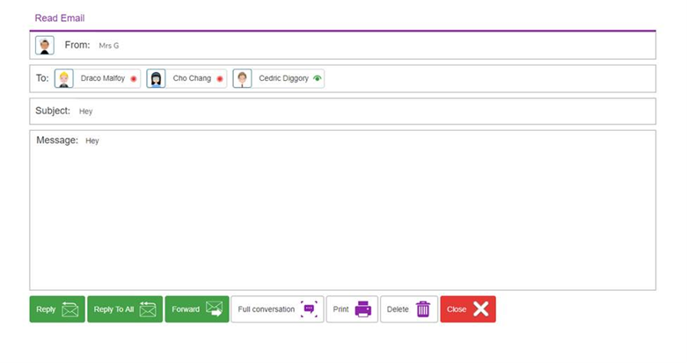Viewport: 687px width, 363px height.
Task: Click Draco Malfoy's avatar picture
Action: [x=64, y=78]
